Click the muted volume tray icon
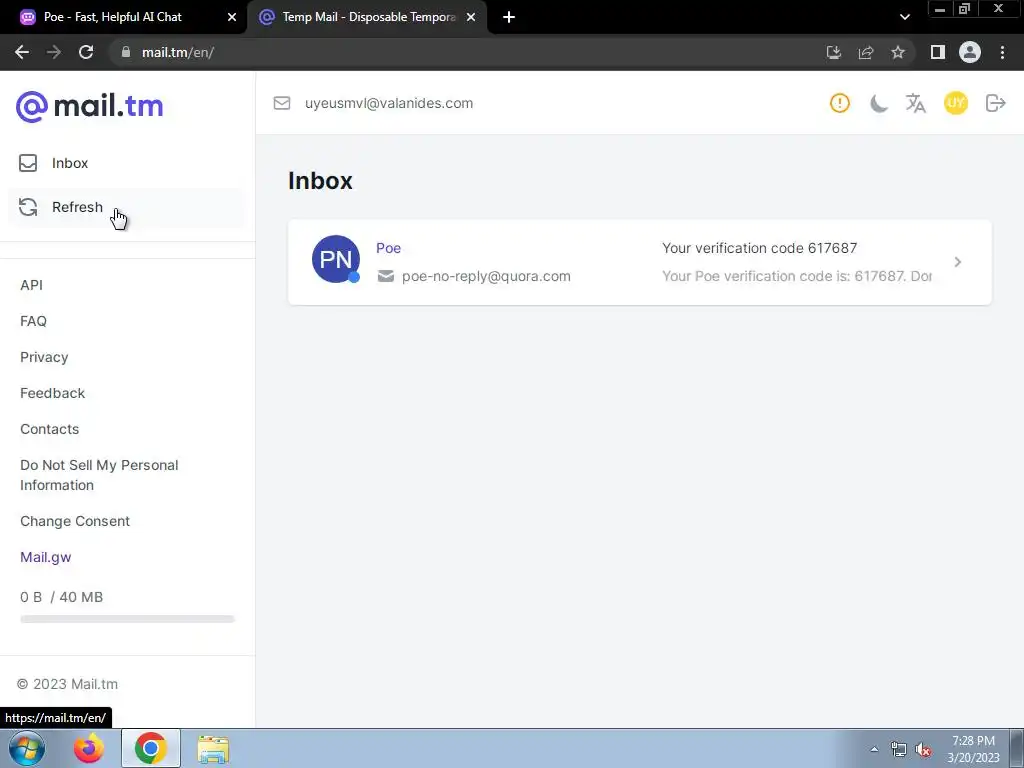Viewport: 1024px width, 768px height. click(x=923, y=749)
